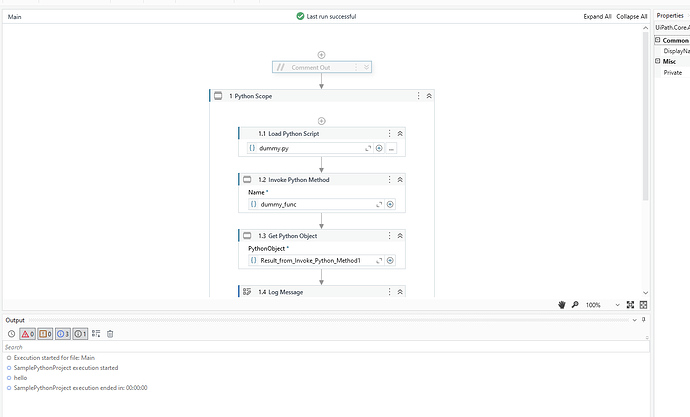Open expression editor for dummy_func field

pyautogui.click(x=379, y=204)
